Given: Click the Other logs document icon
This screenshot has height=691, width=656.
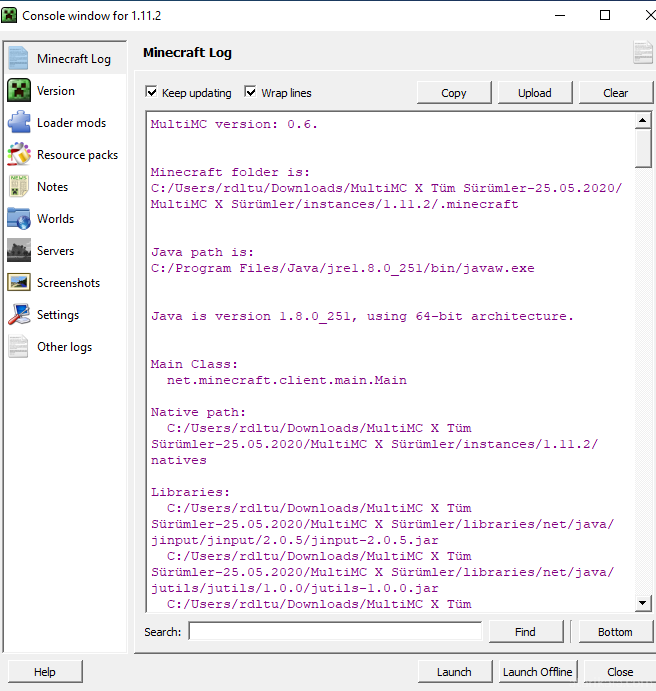Looking at the screenshot, I should click(x=19, y=346).
